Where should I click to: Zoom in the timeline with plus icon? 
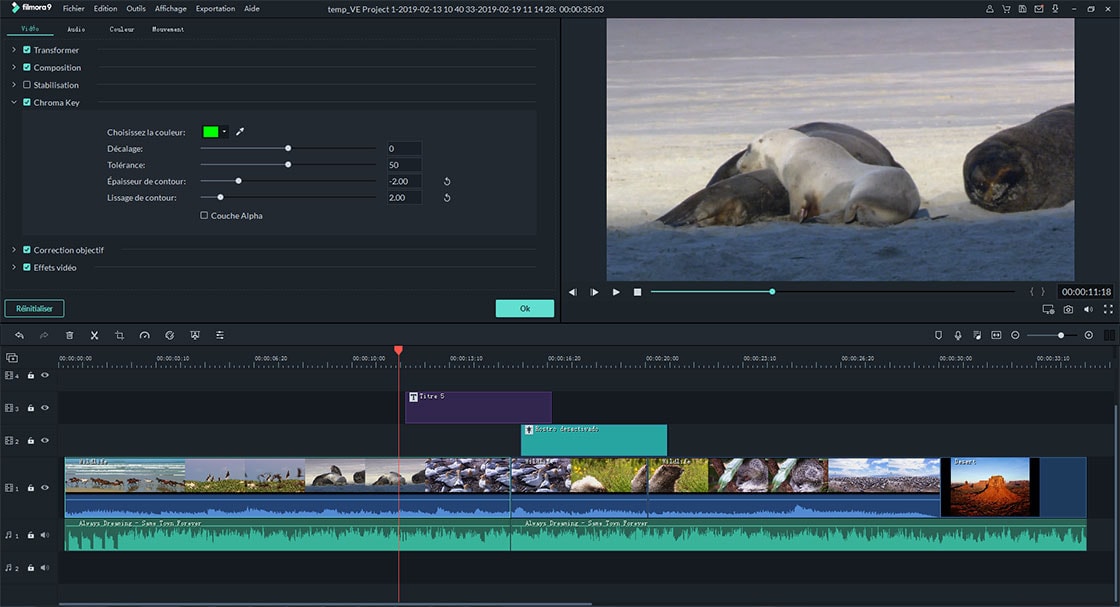point(1089,335)
